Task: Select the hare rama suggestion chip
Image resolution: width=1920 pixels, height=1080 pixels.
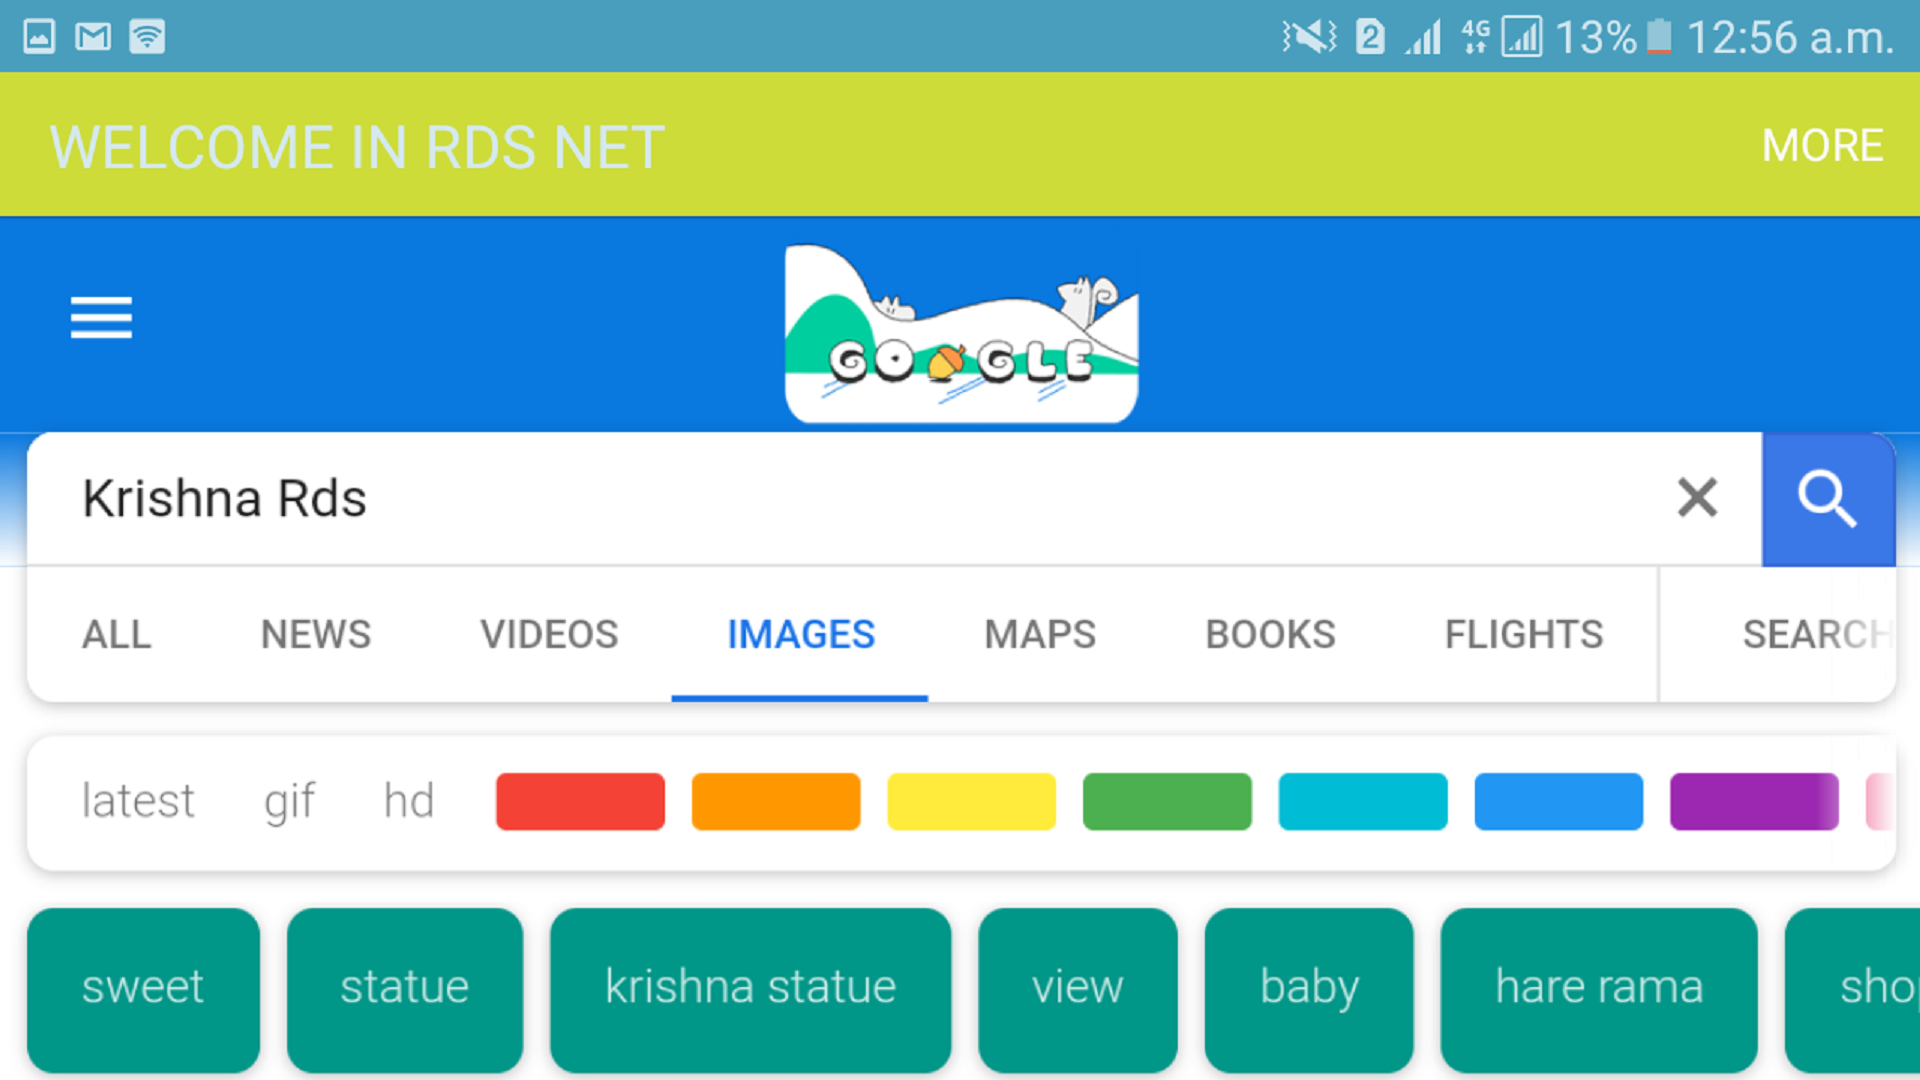Action: click(1598, 988)
